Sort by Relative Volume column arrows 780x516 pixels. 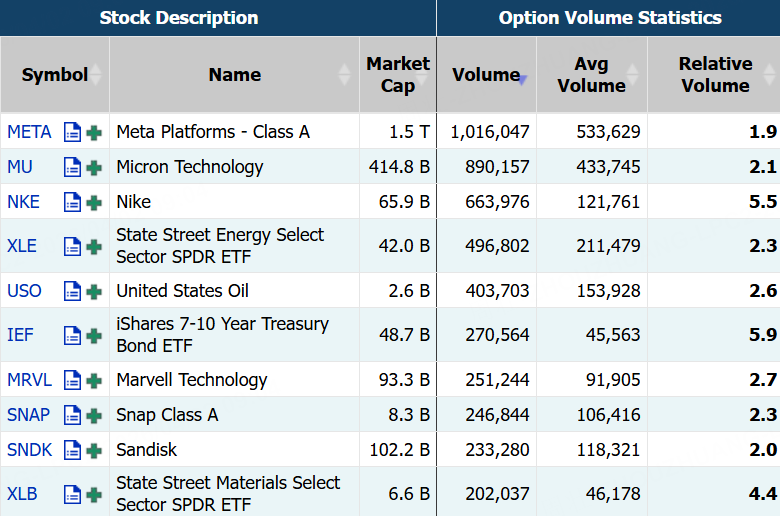pos(769,75)
